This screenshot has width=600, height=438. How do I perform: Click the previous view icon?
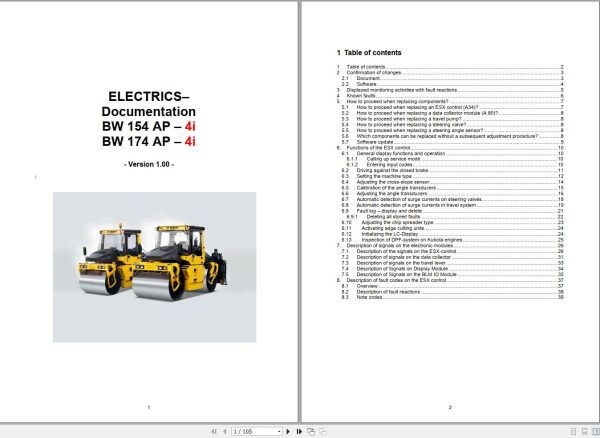(311, 431)
